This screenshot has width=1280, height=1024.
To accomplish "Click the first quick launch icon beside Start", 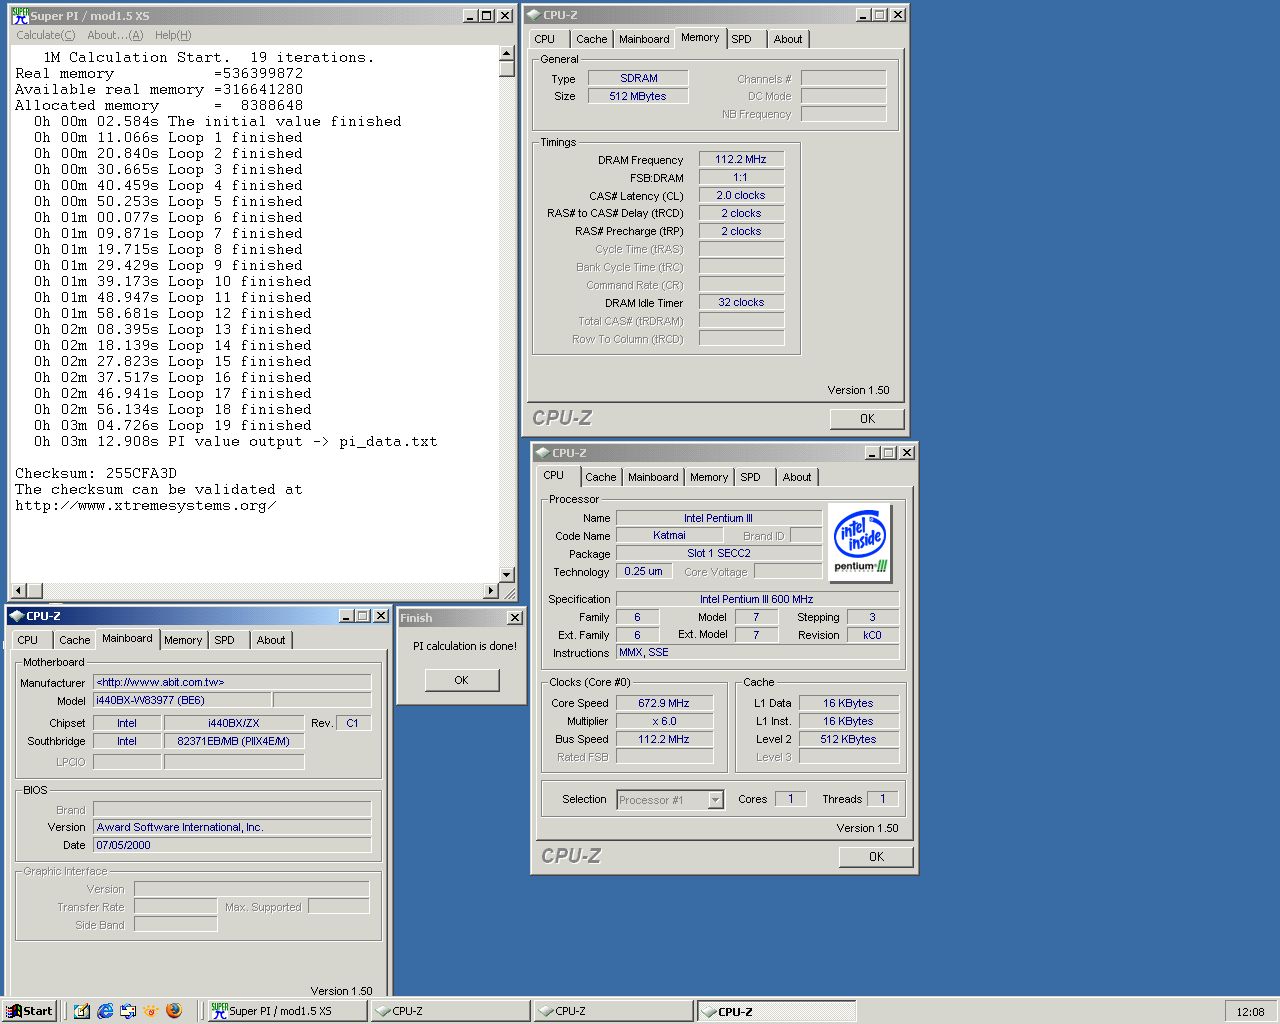I will click(82, 1011).
